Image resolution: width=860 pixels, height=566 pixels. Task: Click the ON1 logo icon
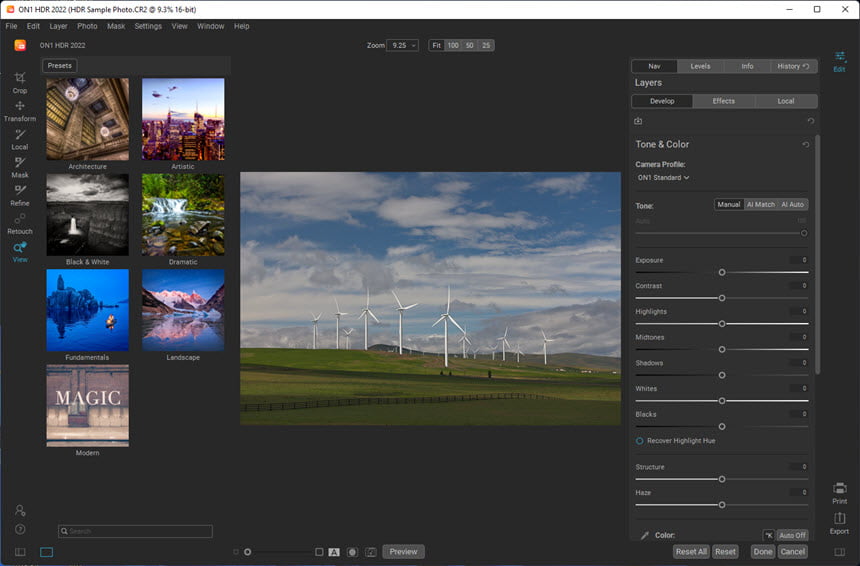click(20, 45)
